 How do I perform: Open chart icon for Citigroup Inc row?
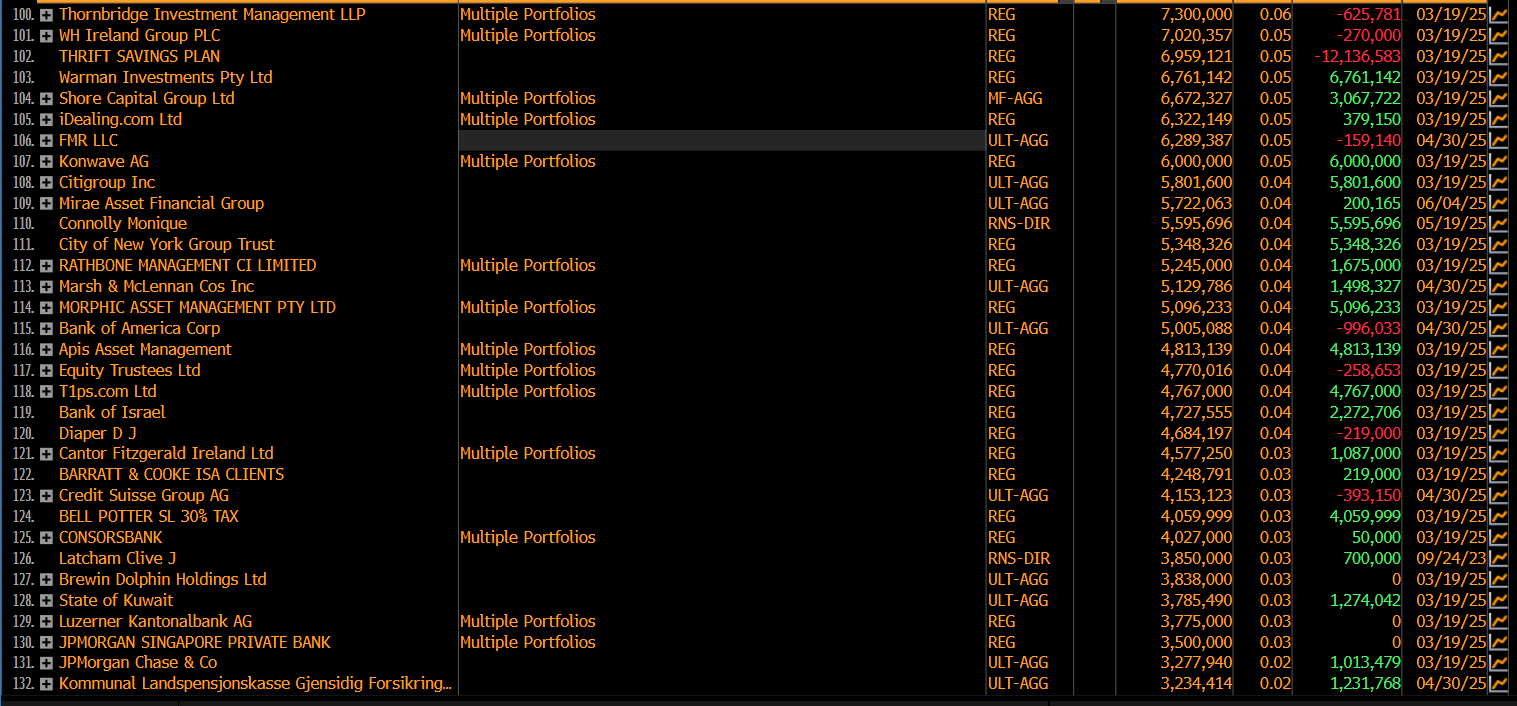(x=1498, y=182)
